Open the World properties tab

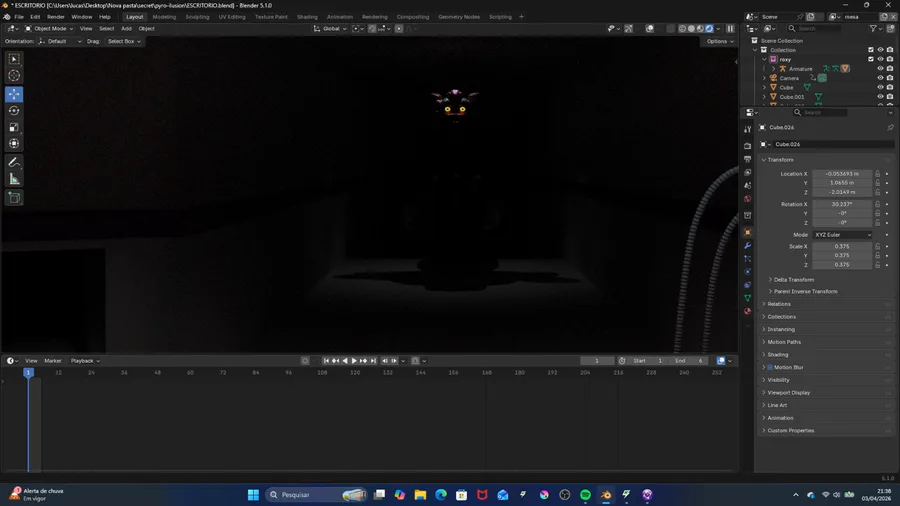(747, 198)
